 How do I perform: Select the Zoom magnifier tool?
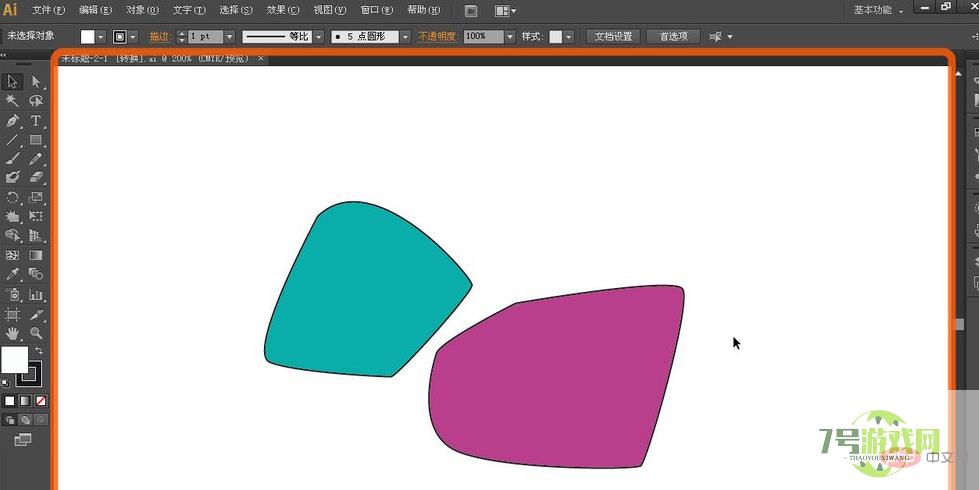click(x=36, y=333)
